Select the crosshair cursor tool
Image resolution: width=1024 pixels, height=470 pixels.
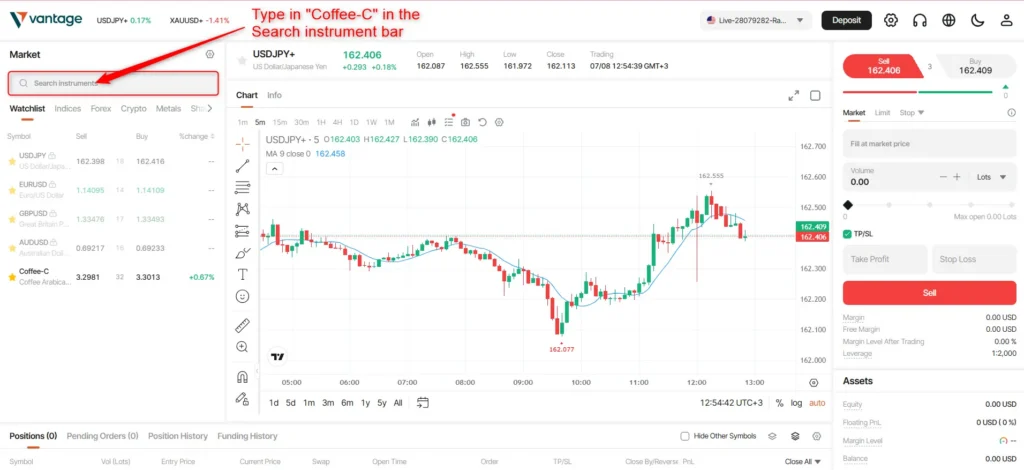coord(242,144)
